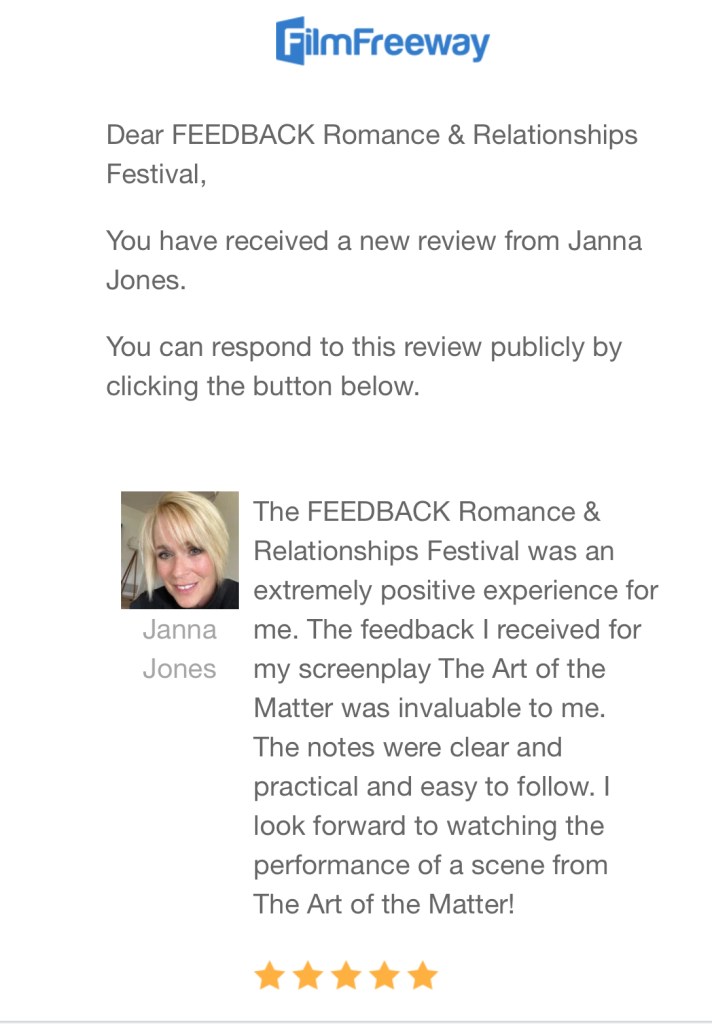
Task: Click the "performance of a scene from" line
Action: pos(430,865)
